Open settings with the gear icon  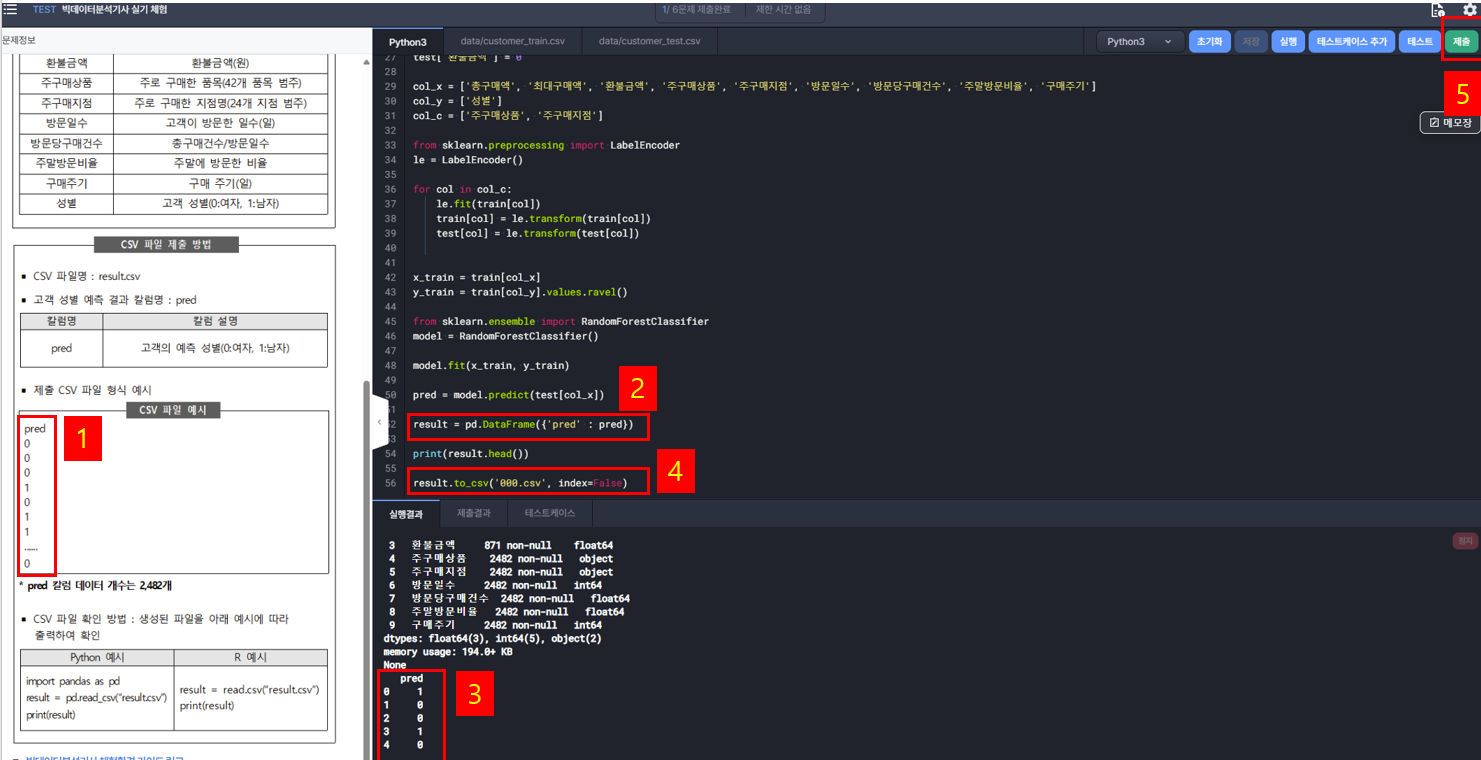pos(1469,10)
